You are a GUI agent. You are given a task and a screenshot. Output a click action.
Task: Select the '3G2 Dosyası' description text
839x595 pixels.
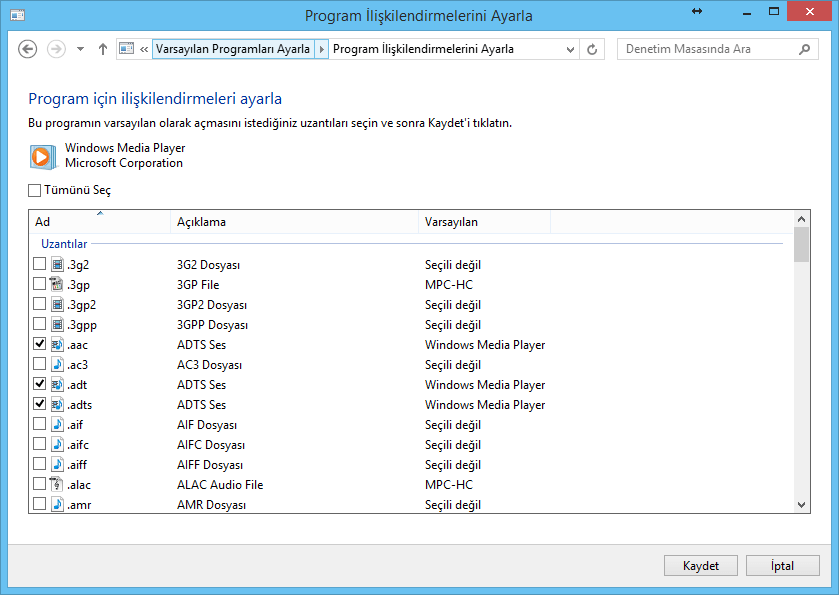pyautogui.click(x=209, y=265)
